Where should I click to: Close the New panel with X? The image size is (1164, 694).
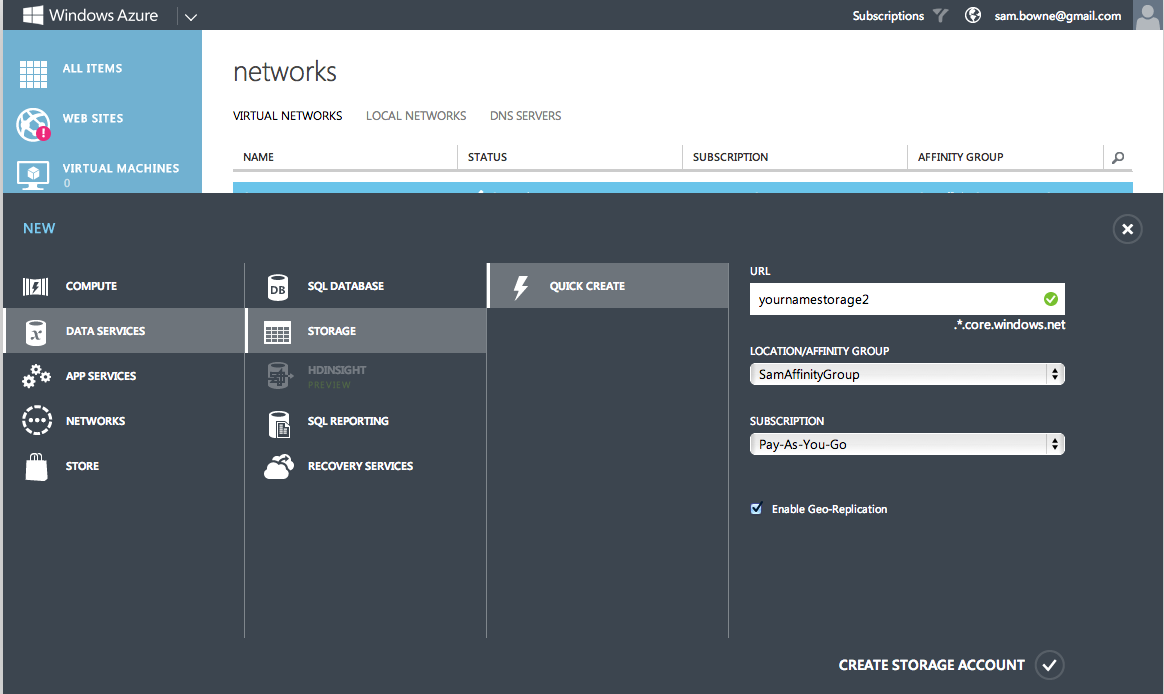tap(1127, 230)
